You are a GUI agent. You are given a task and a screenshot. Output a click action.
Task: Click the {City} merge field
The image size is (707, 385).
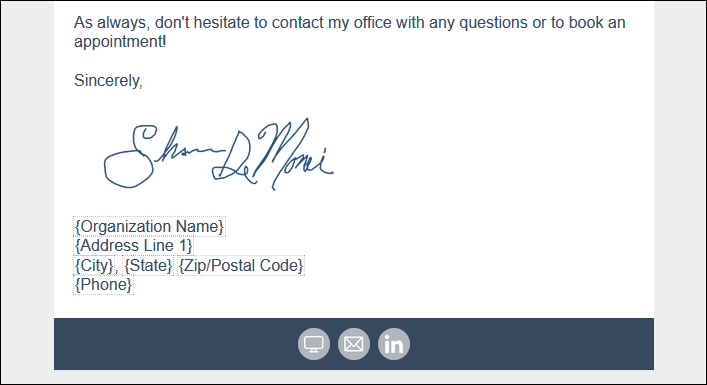pos(94,266)
